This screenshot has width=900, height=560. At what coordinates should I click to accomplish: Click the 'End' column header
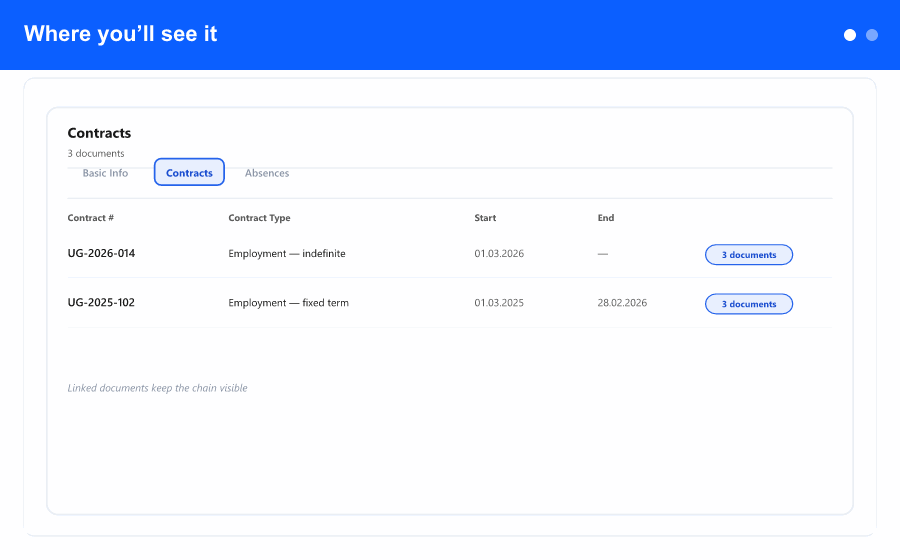click(x=606, y=218)
